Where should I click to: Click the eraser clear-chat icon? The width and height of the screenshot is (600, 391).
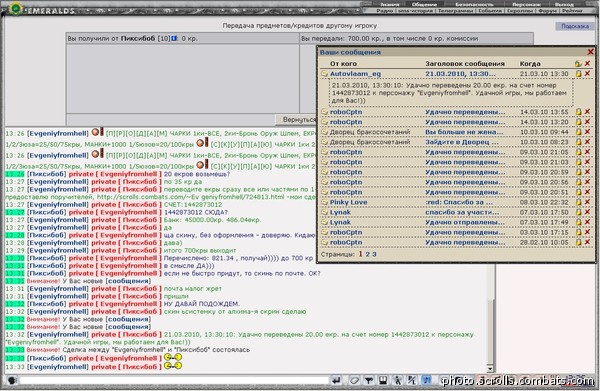[x=354, y=380]
